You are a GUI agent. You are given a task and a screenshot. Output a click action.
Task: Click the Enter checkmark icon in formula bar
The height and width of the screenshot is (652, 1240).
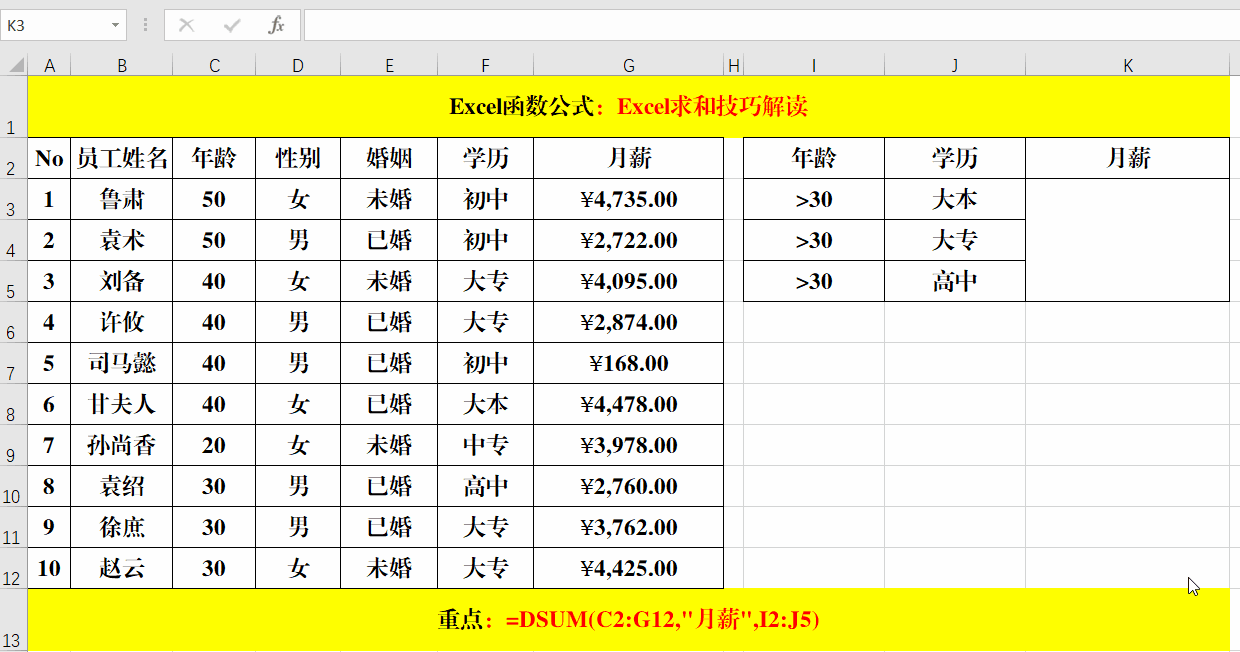click(233, 25)
